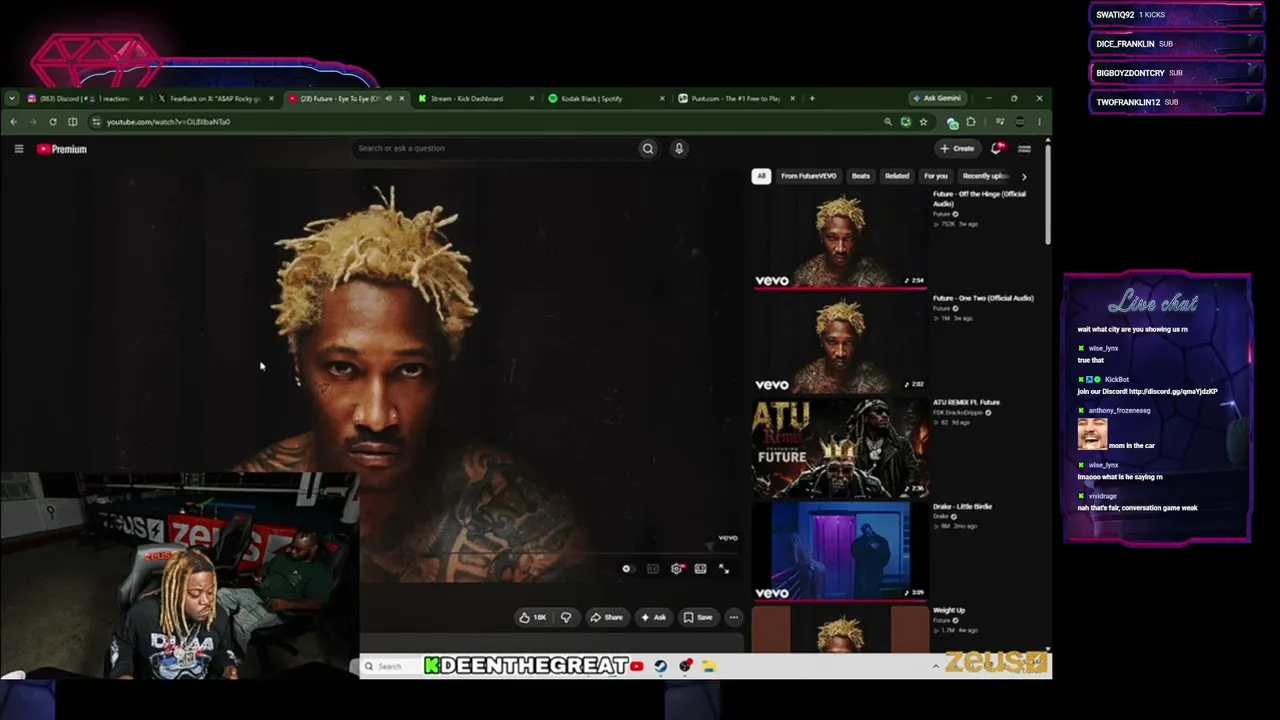Image resolution: width=1280 pixels, height=720 pixels.
Task: Go to YouTube Premium home logo
Action: (x=62, y=149)
